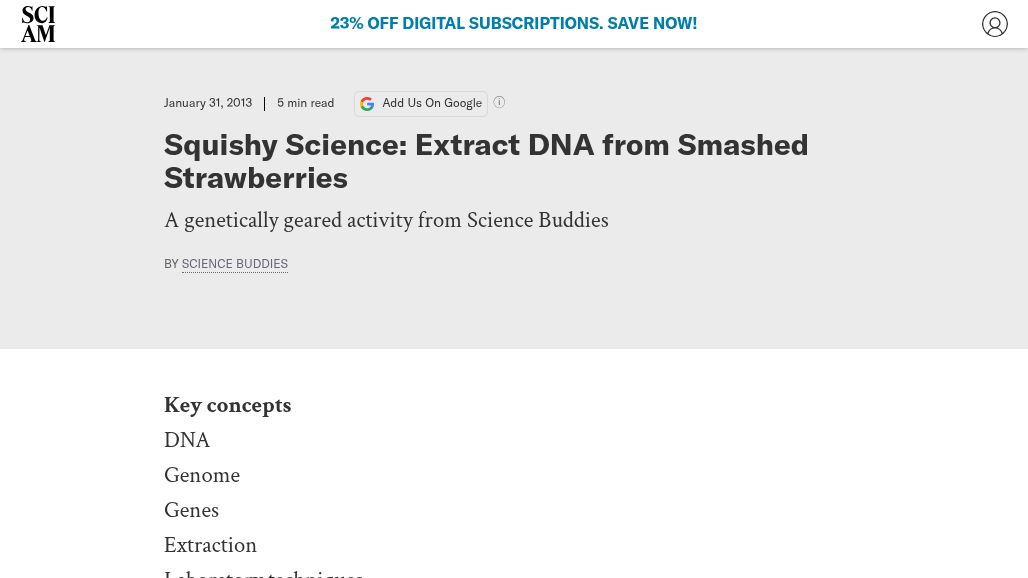The height and width of the screenshot is (578, 1028).
Task: Select the DNA key concept link
Action: tap(187, 440)
